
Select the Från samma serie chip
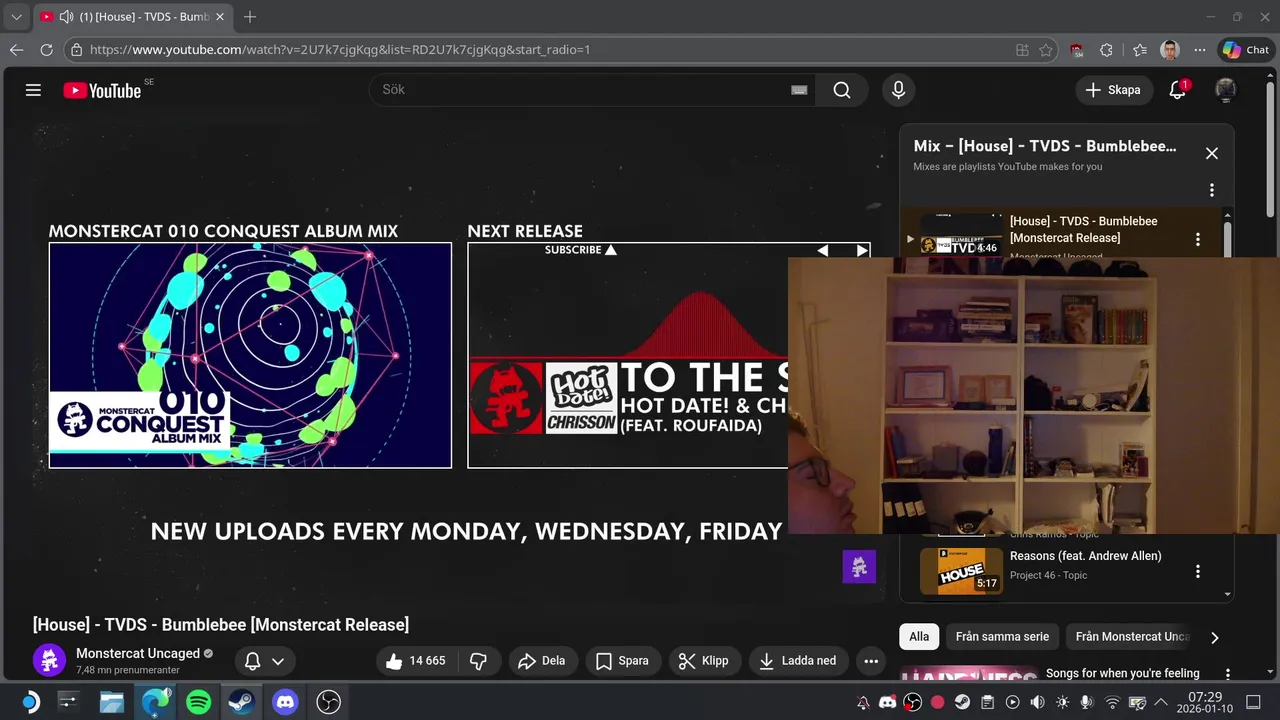1002,636
